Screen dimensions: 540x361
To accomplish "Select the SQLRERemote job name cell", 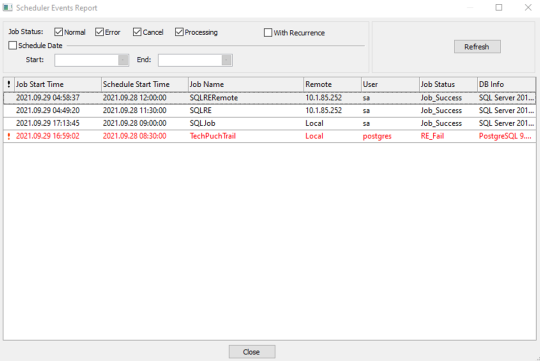I will [x=214, y=98].
